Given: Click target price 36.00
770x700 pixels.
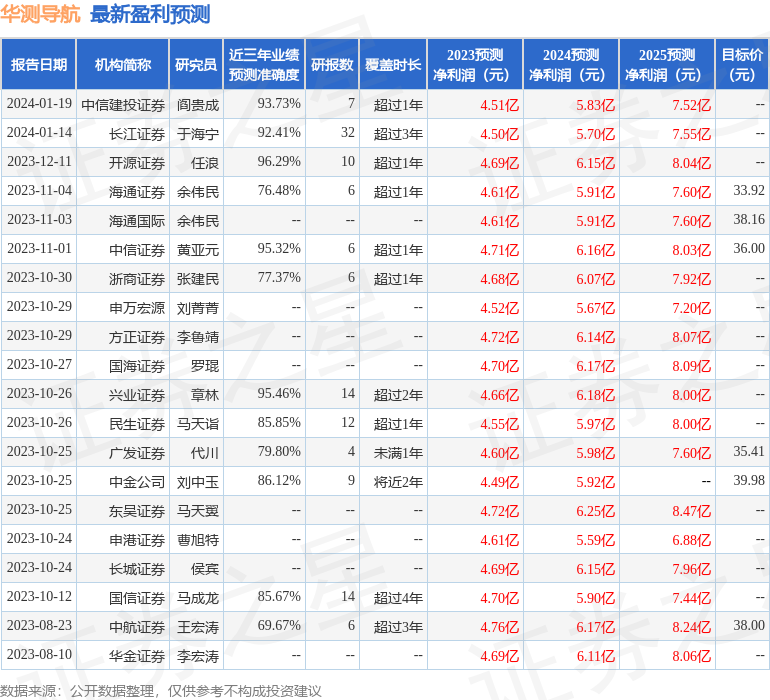Looking at the screenshot, I should point(749,249).
